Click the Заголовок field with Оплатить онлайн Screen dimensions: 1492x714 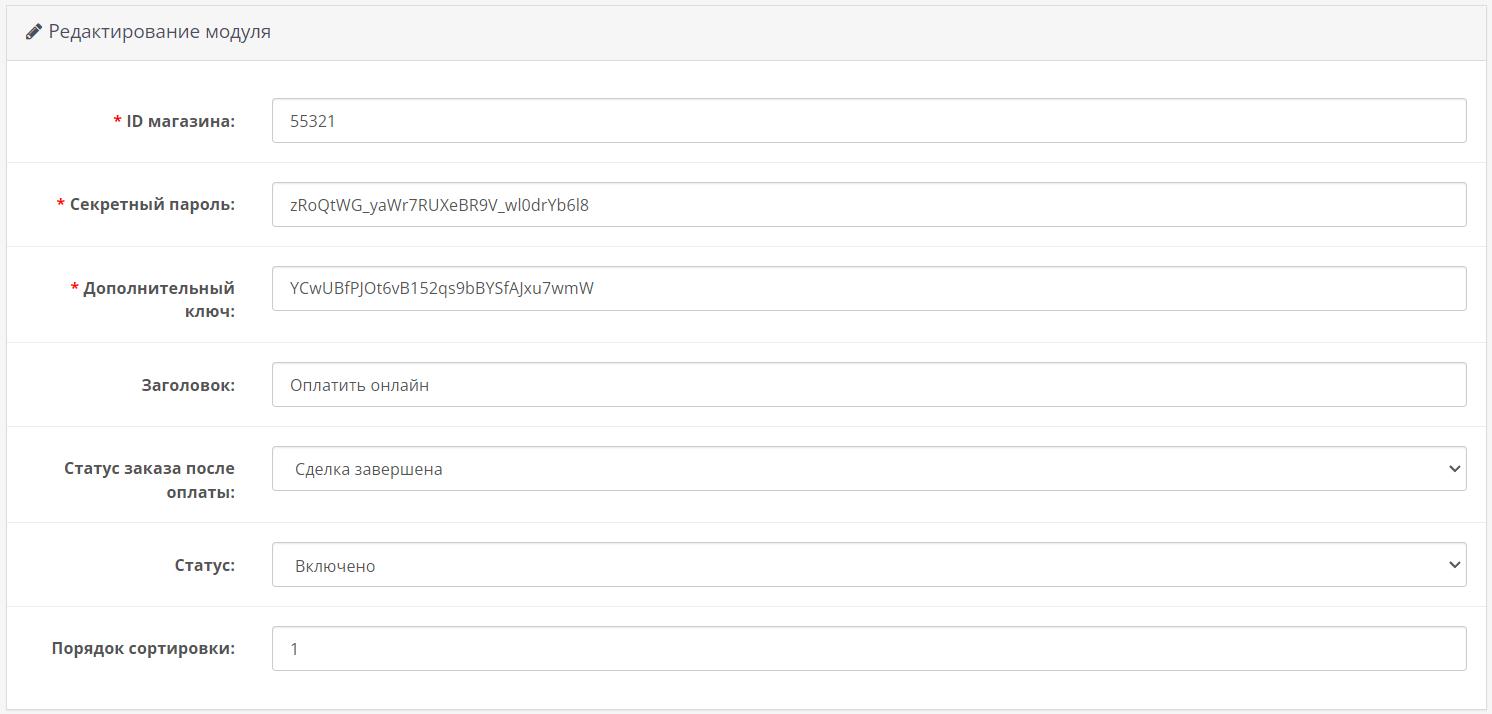pos(868,385)
